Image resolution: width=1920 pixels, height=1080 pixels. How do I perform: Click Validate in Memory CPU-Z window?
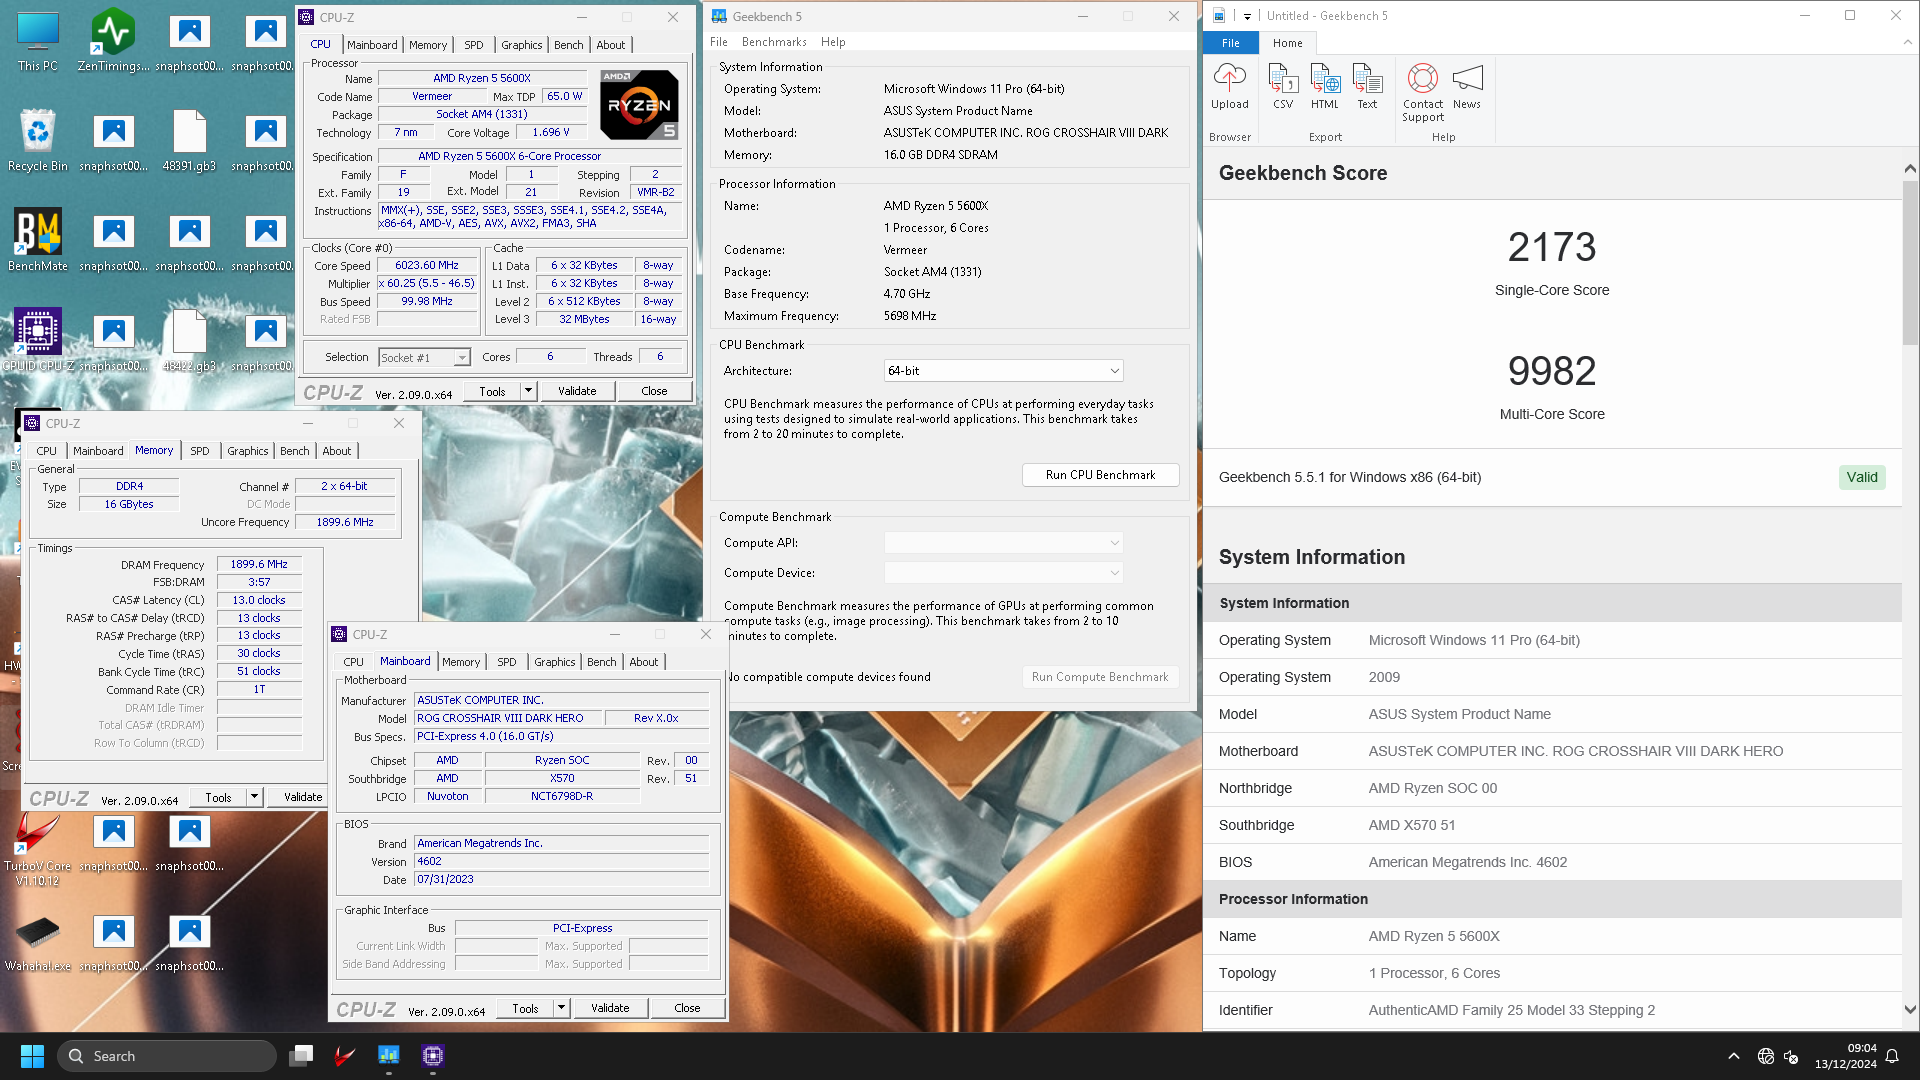click(x=298, y=797)
